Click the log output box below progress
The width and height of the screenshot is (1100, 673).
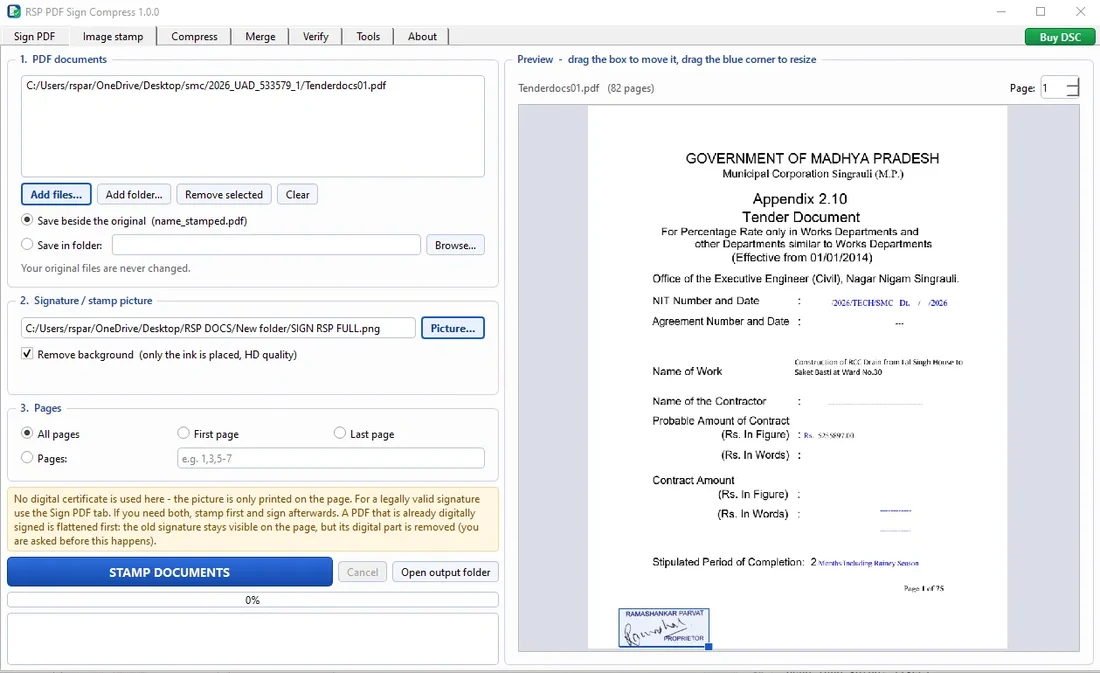[253, 639]
